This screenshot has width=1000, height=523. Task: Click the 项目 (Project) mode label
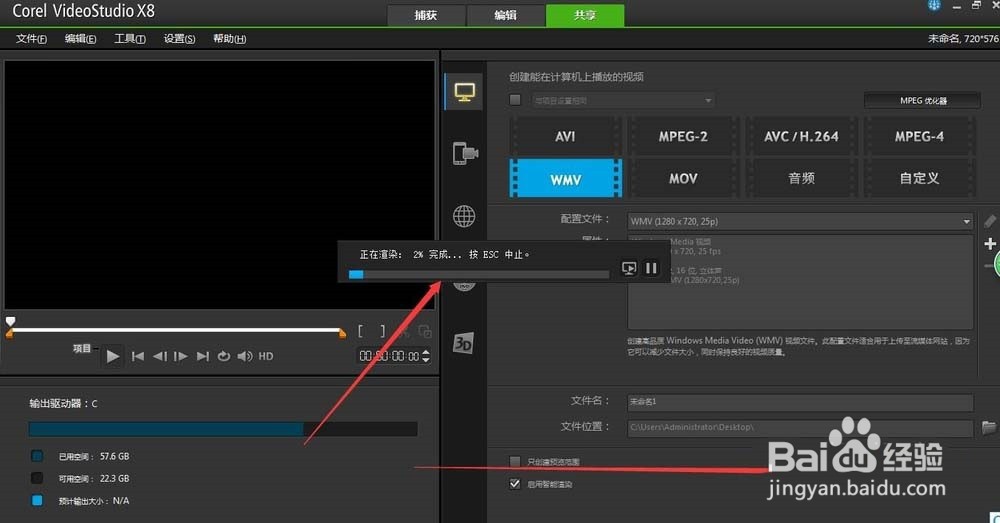[x=82, y=348]
